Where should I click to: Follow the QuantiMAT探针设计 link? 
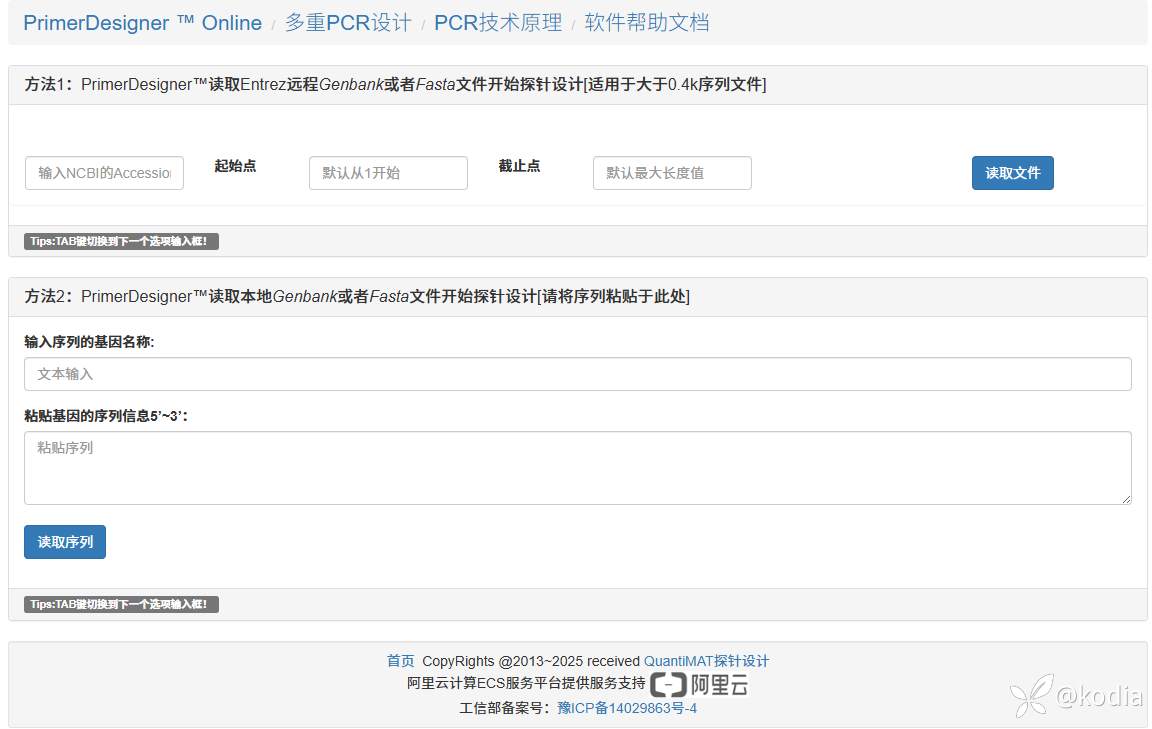[x=706, y=661]
